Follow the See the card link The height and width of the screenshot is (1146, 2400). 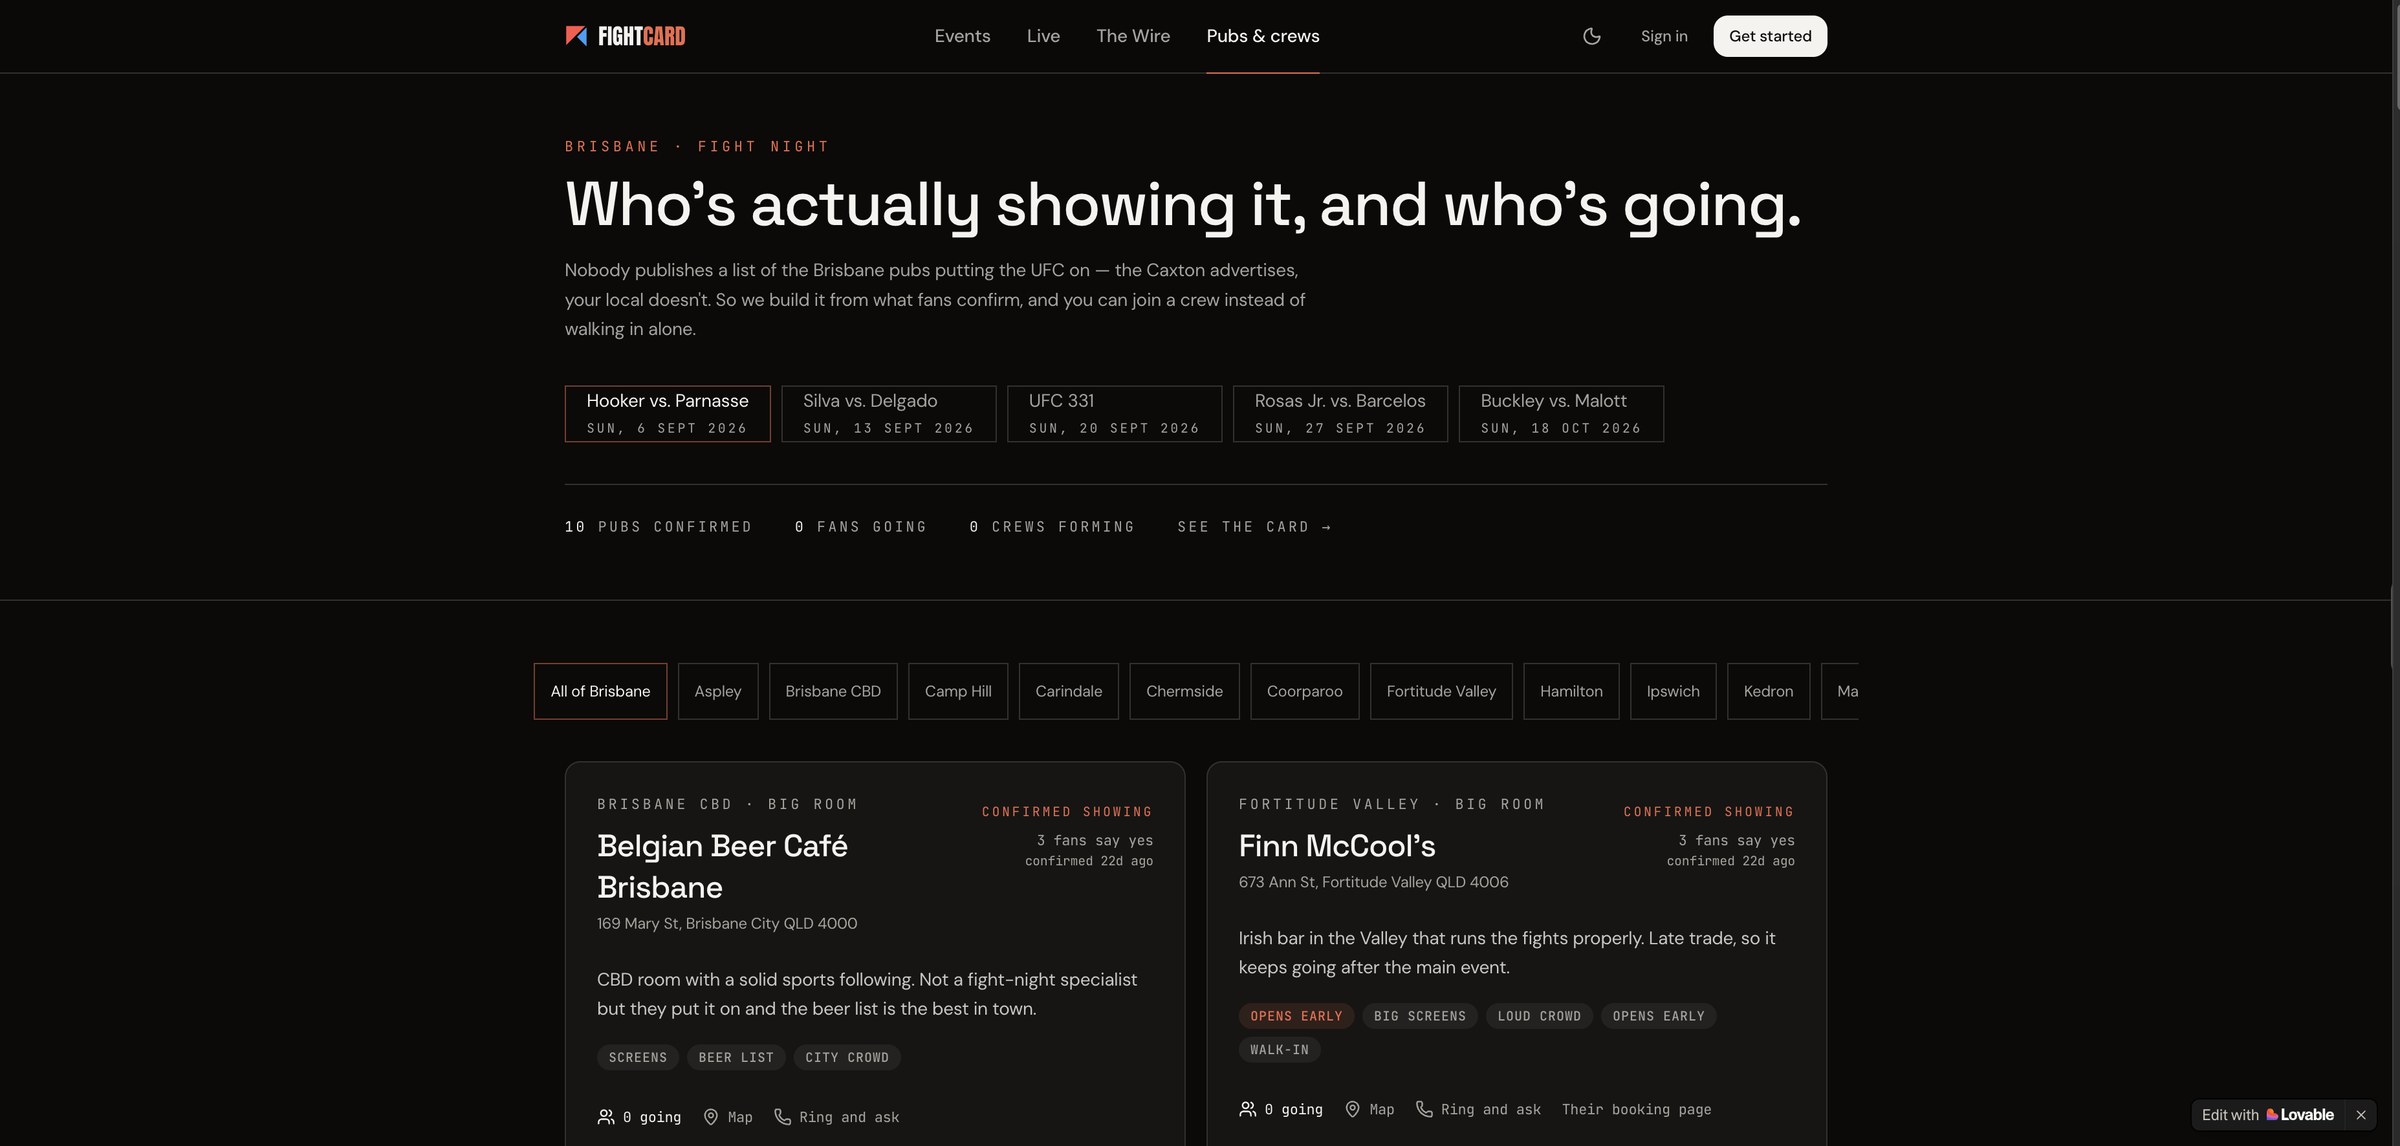coord(1254,527)
